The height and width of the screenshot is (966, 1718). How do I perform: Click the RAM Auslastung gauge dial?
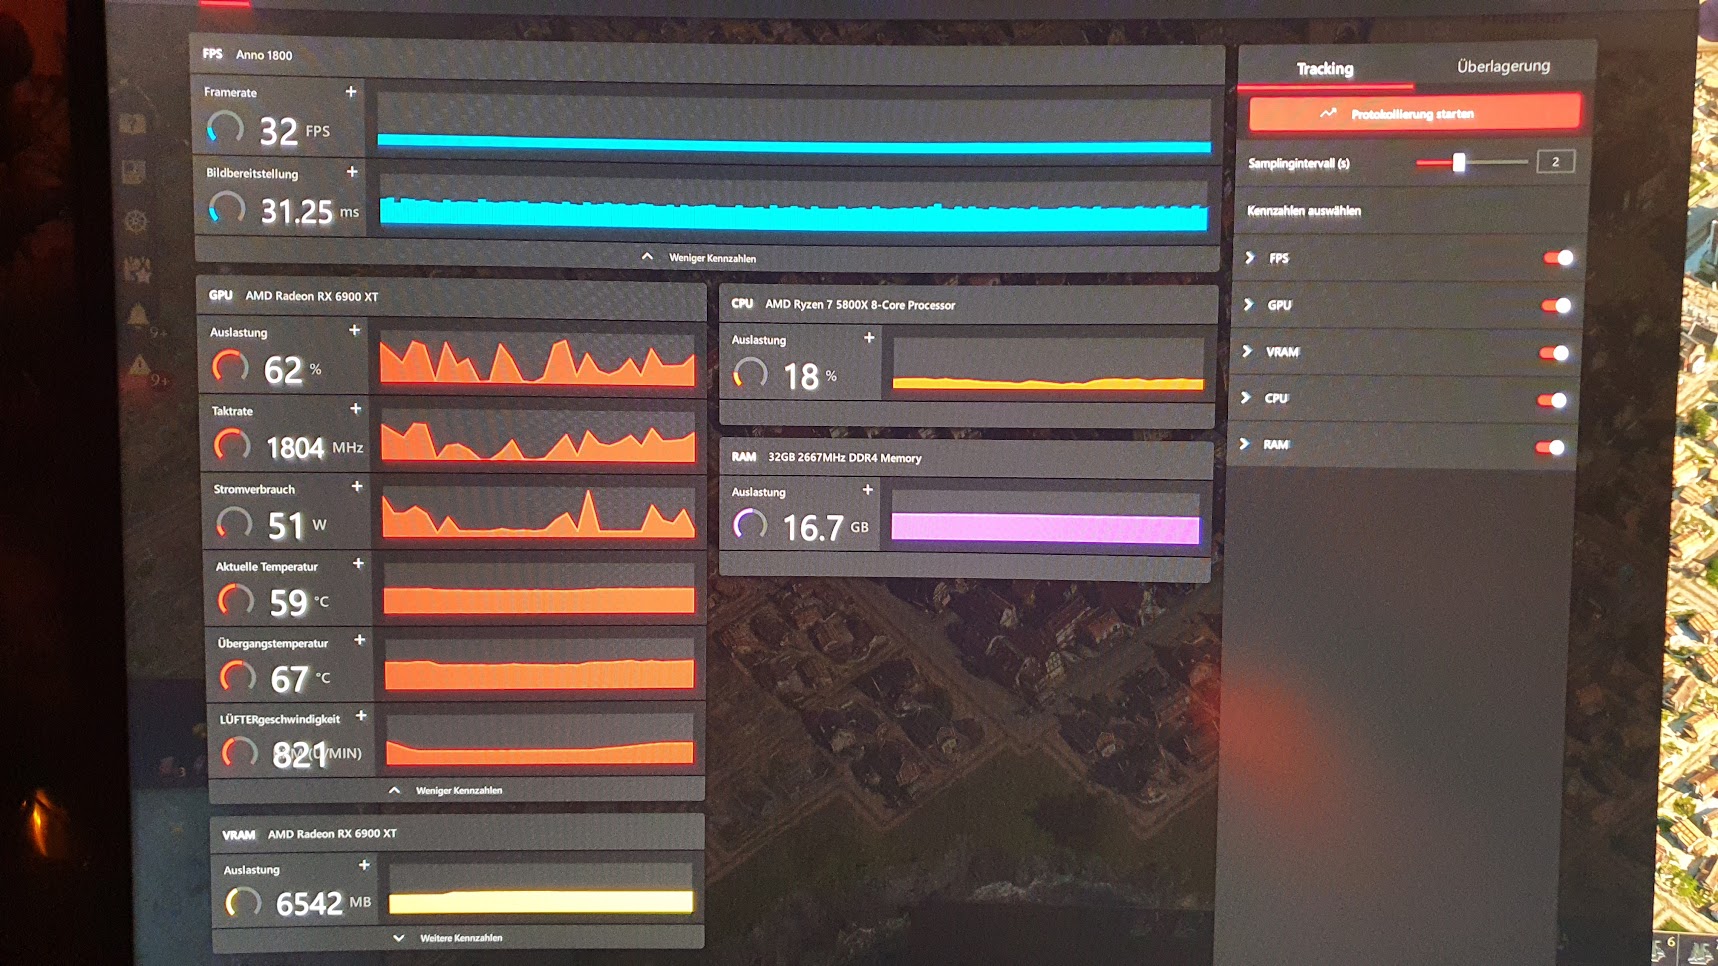pos(750,525)
